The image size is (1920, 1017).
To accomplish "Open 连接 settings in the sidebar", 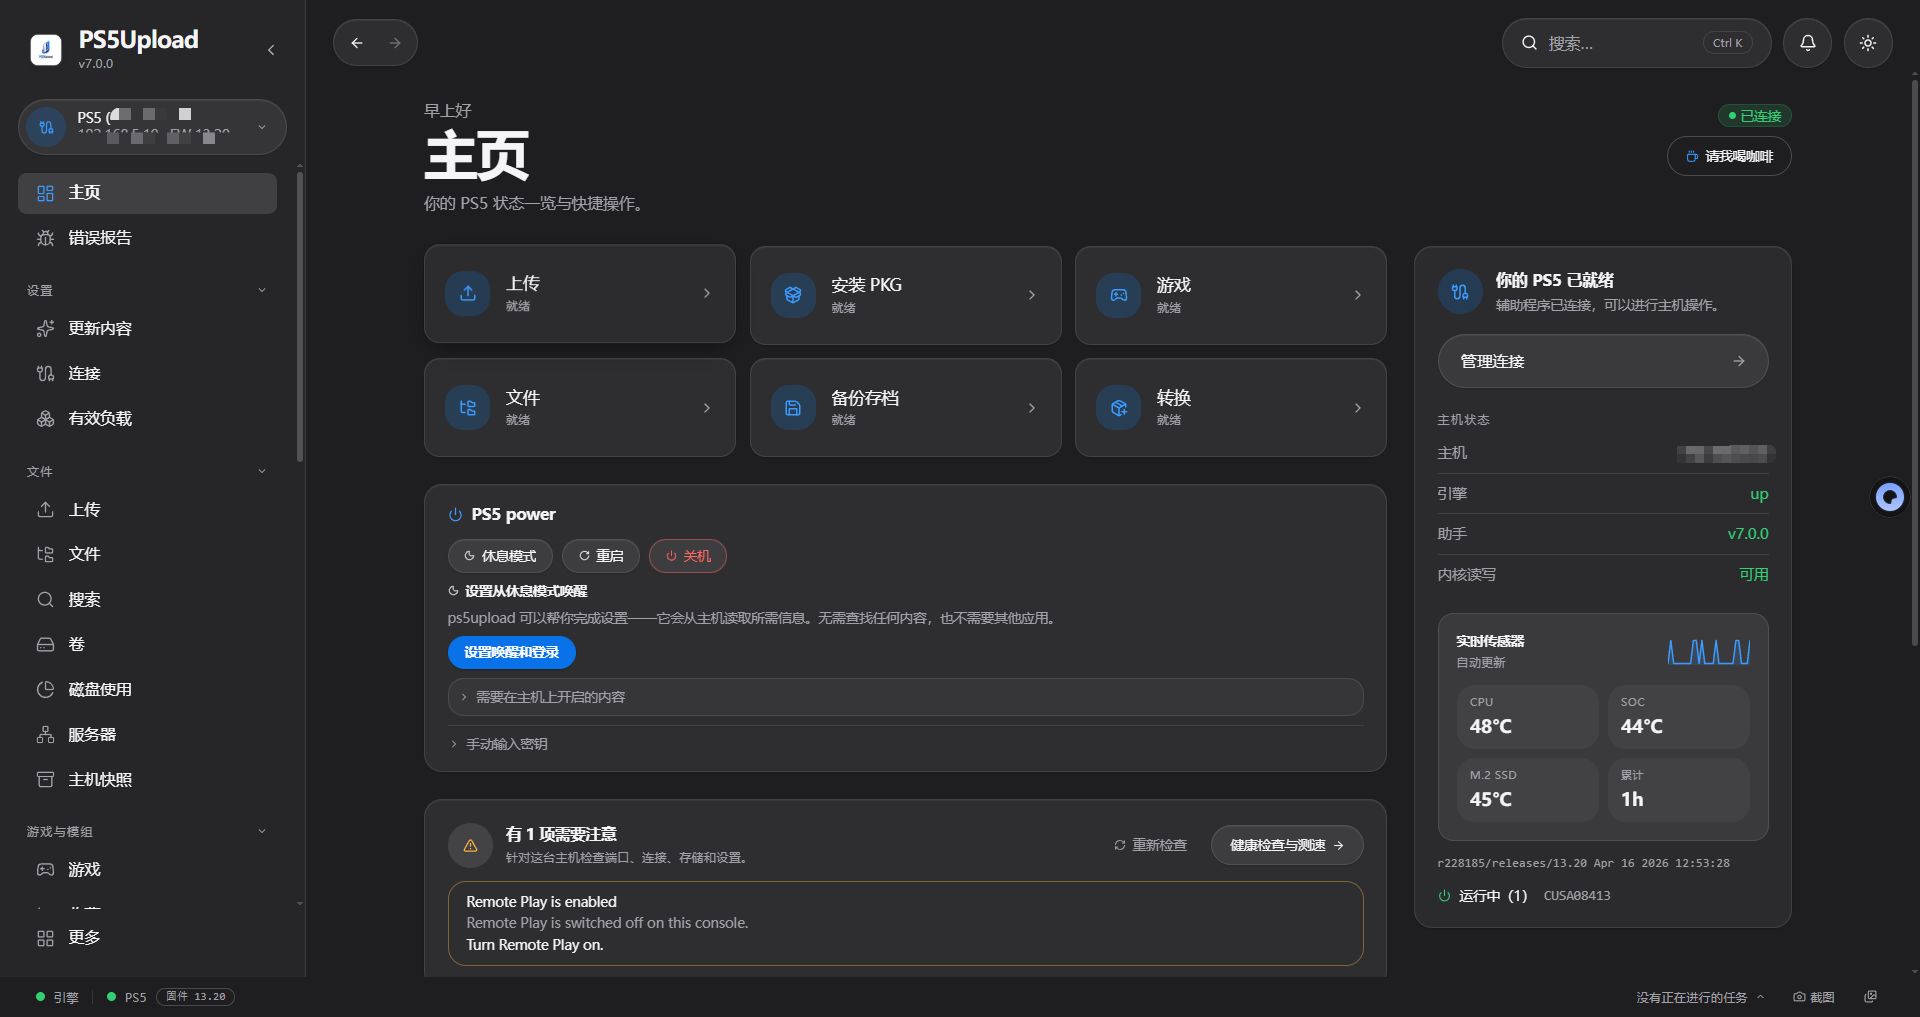I will point(147,374).
